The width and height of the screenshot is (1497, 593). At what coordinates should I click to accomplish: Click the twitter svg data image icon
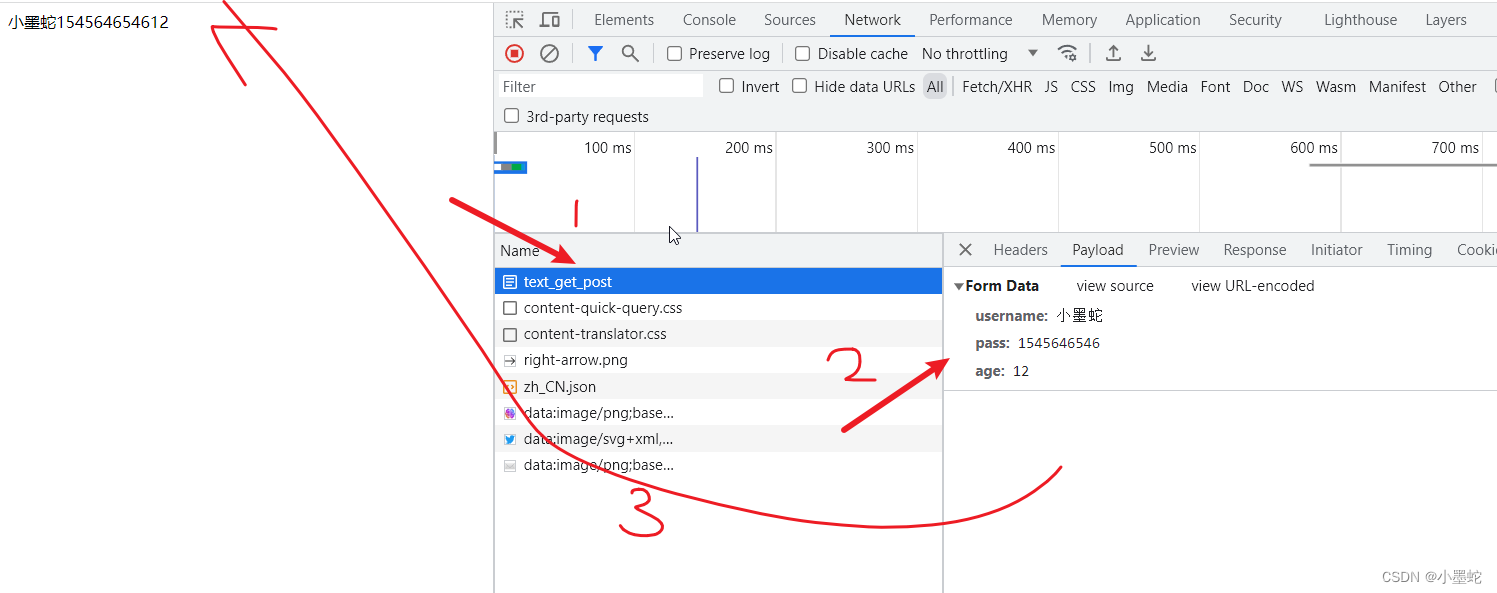510,439
